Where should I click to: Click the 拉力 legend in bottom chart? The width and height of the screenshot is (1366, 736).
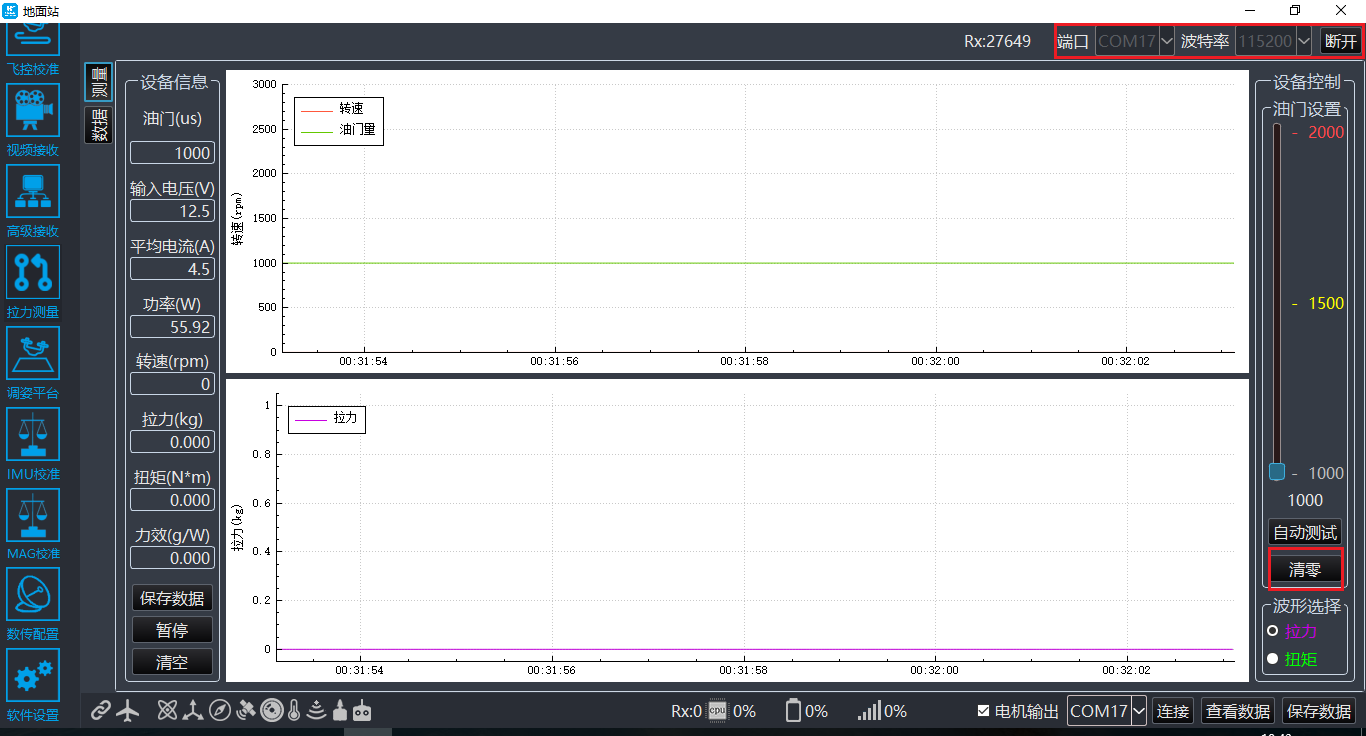click(326, 418)
